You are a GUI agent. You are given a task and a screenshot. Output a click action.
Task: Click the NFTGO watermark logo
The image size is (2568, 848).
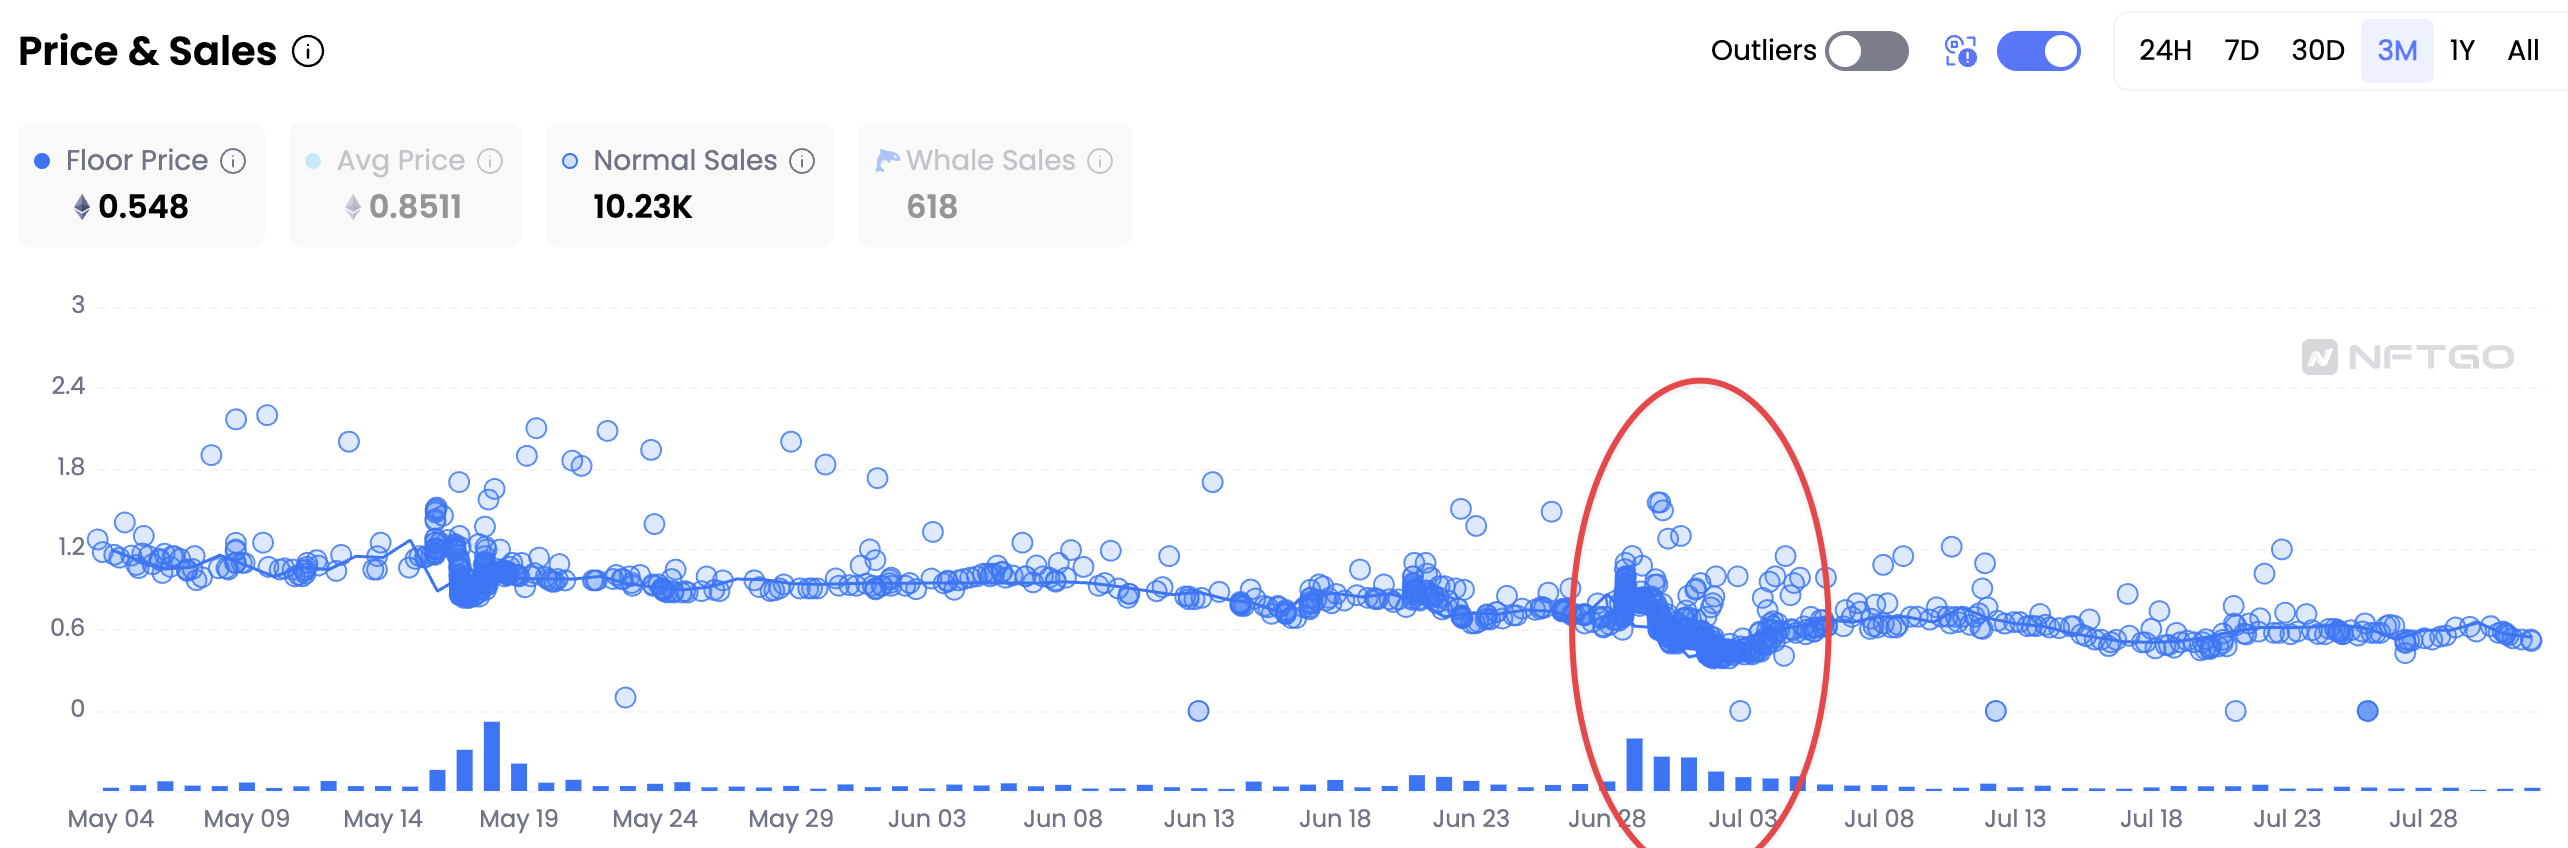(x=2407, y=357)
